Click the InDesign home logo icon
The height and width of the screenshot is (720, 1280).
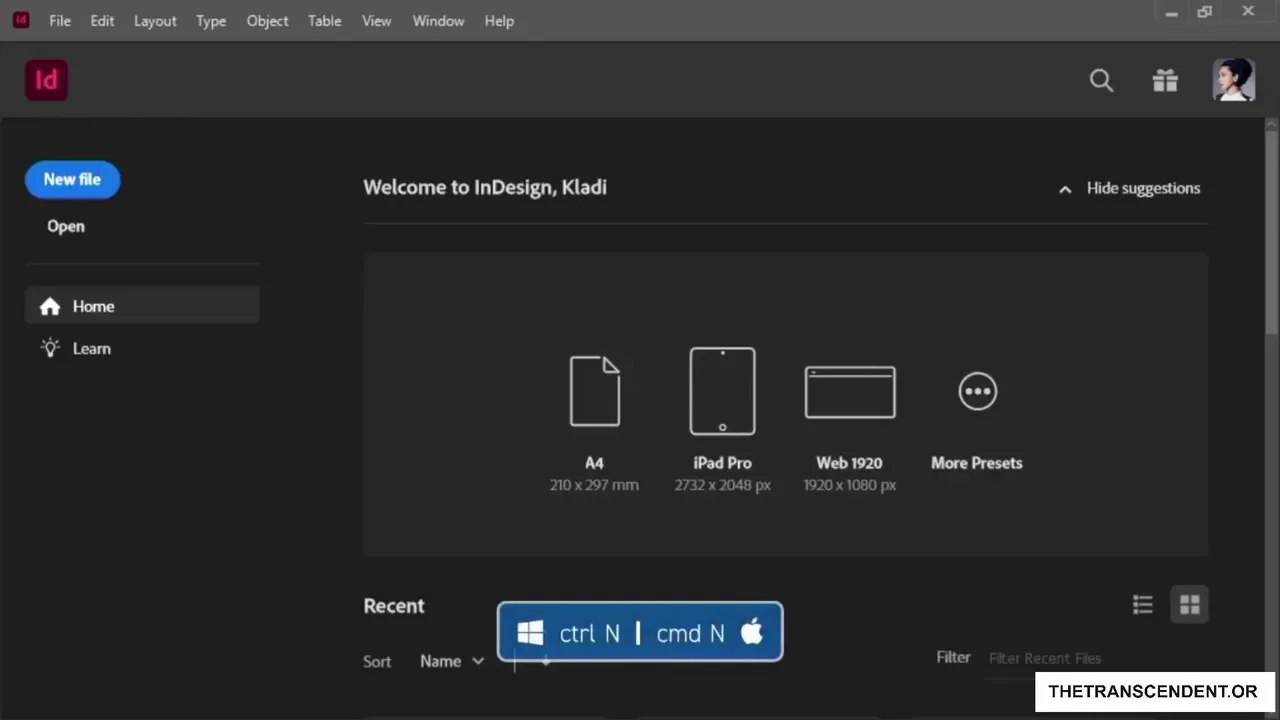pos(46,80)
